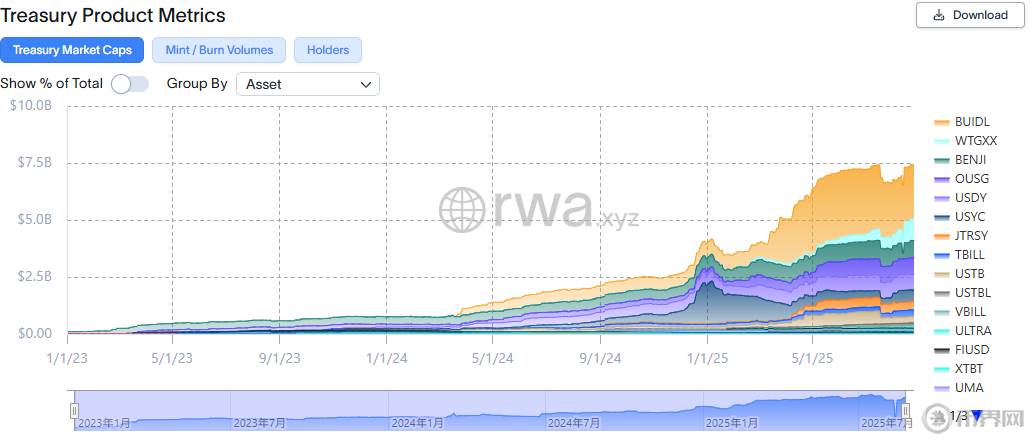1035x446 pixels.
Task: Go to next legend page arrow
Action: click(977, 415)
